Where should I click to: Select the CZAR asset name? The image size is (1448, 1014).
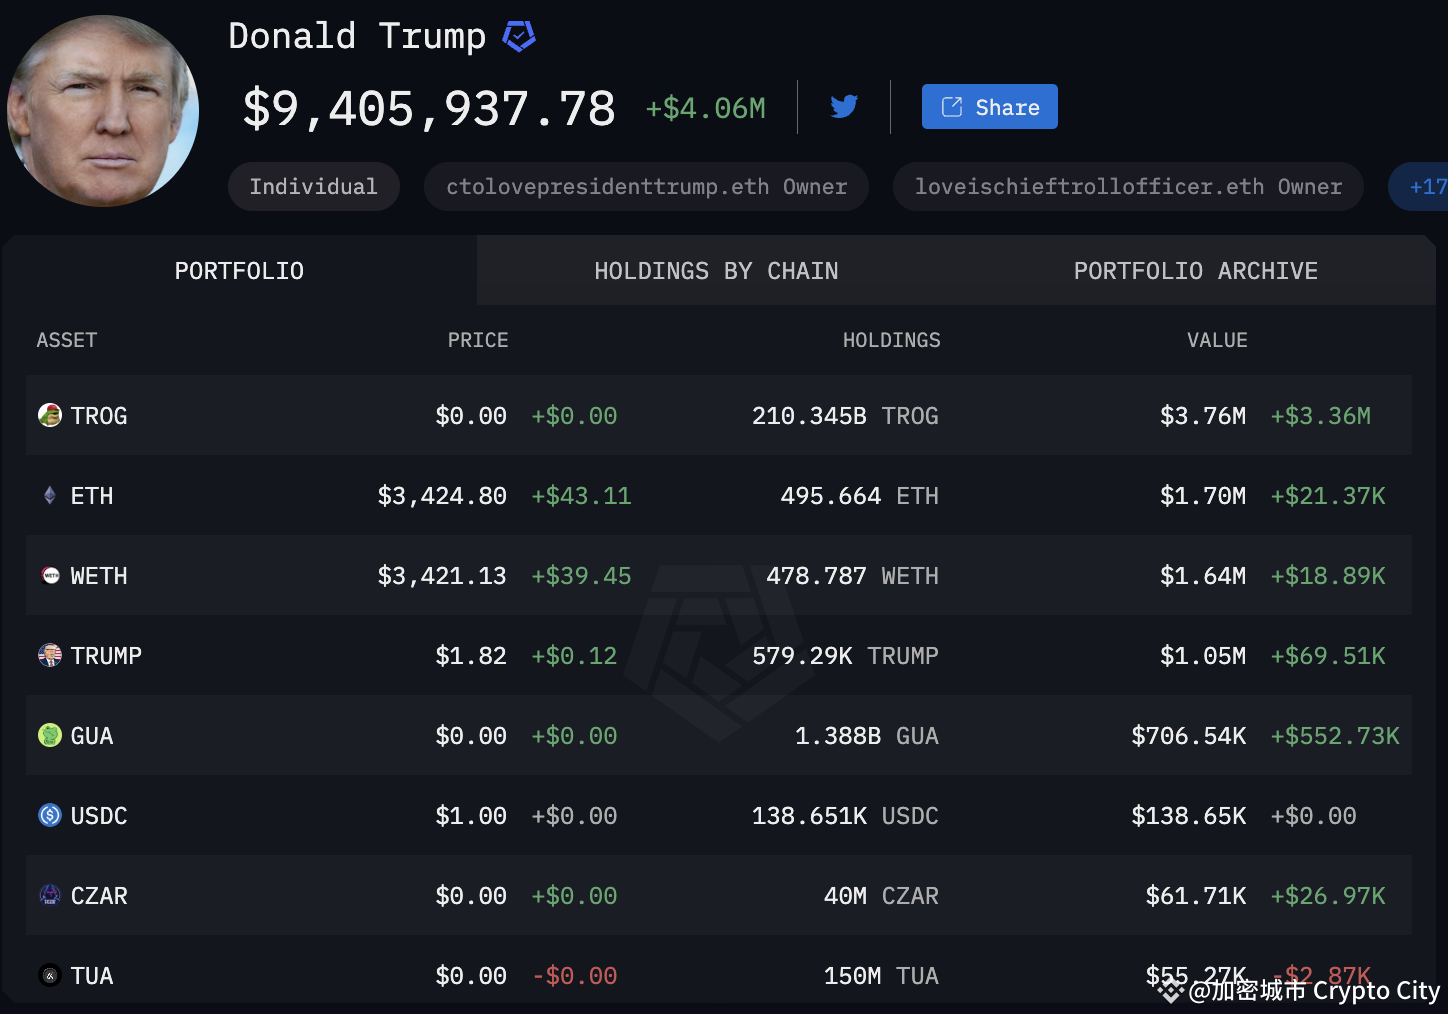point(99,896)
